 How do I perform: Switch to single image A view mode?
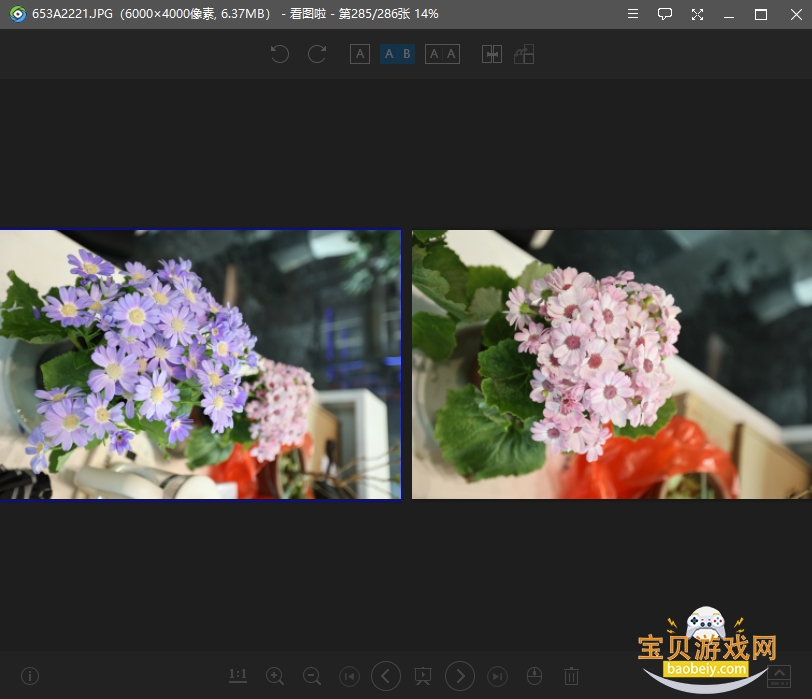[360, 54]
